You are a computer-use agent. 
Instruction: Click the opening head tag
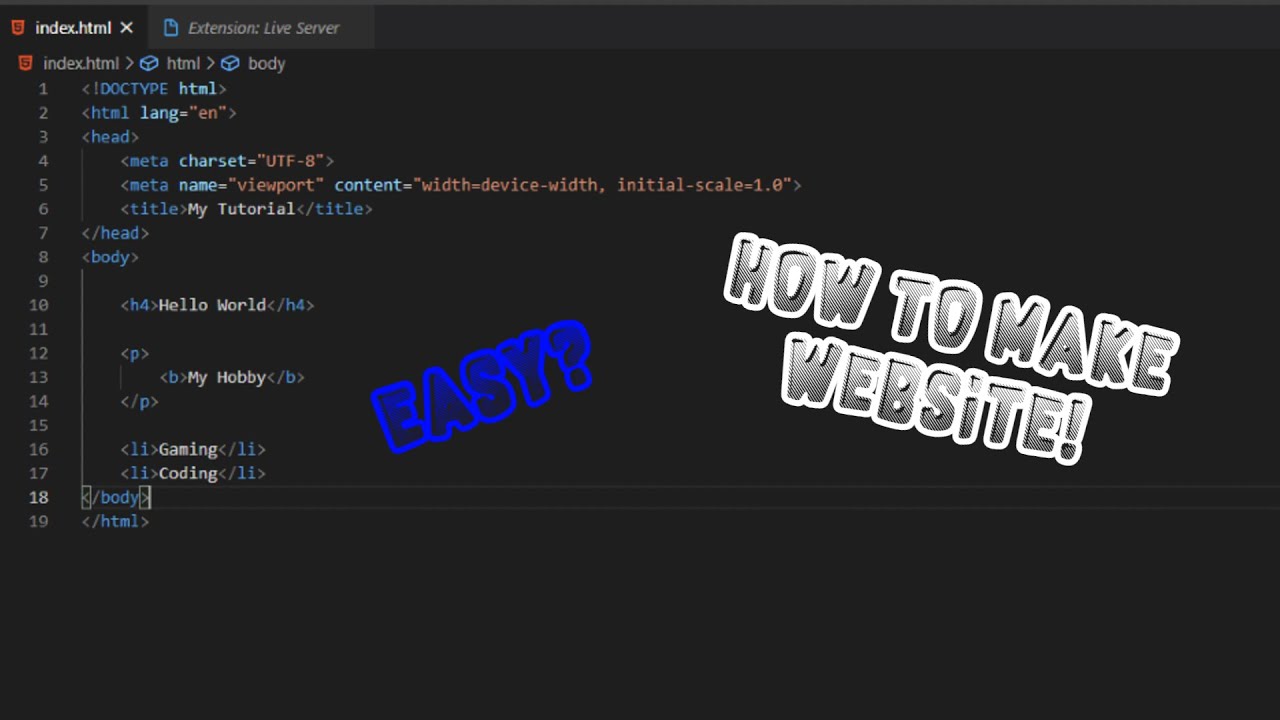110,137
